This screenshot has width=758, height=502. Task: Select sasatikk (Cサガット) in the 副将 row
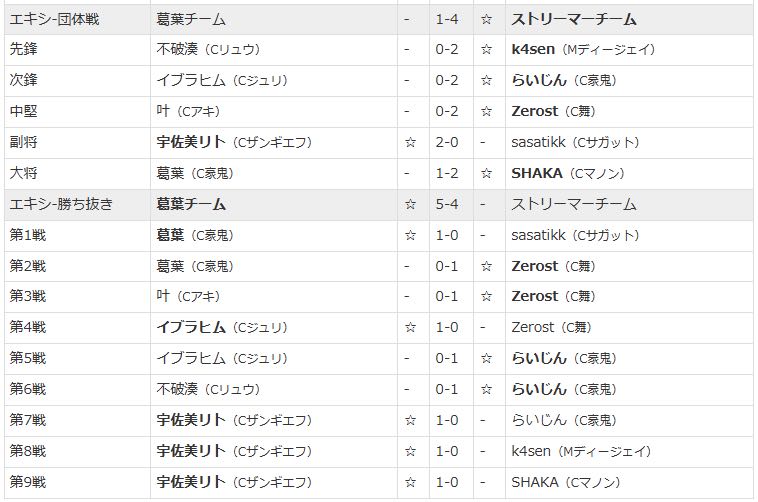(x=575, y=142)
